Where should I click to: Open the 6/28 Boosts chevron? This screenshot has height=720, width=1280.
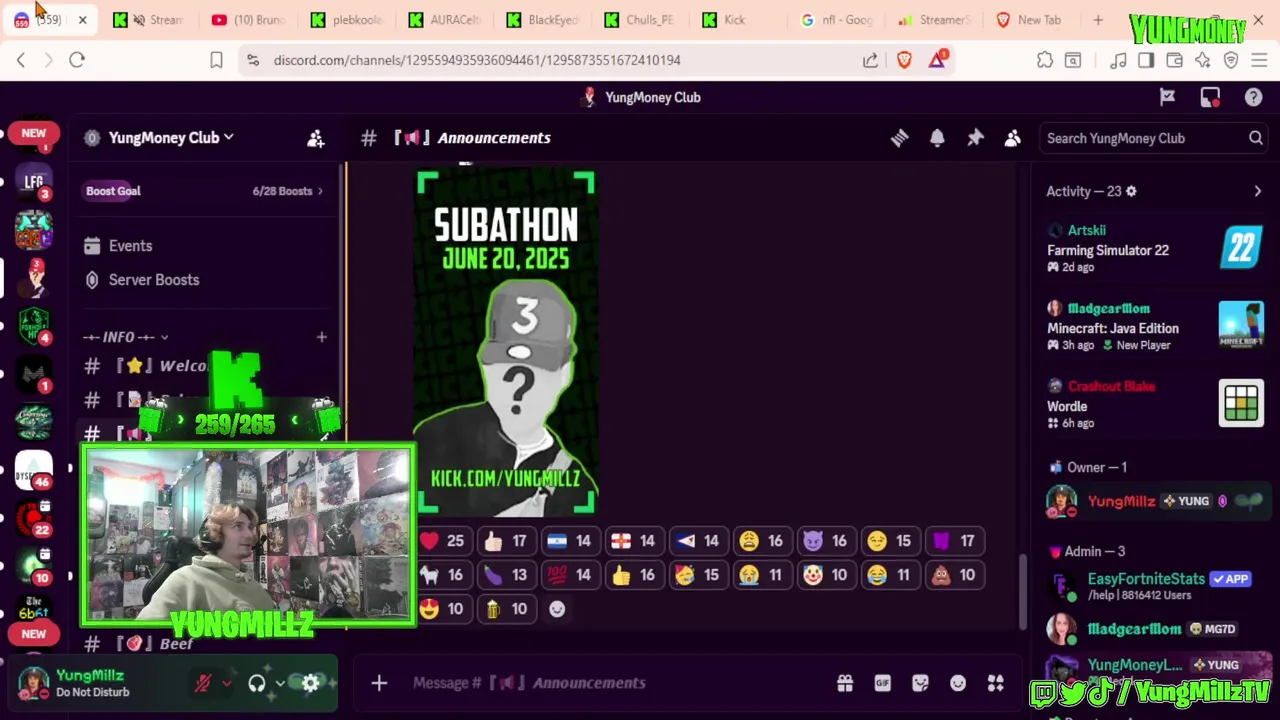click(320, 191)
